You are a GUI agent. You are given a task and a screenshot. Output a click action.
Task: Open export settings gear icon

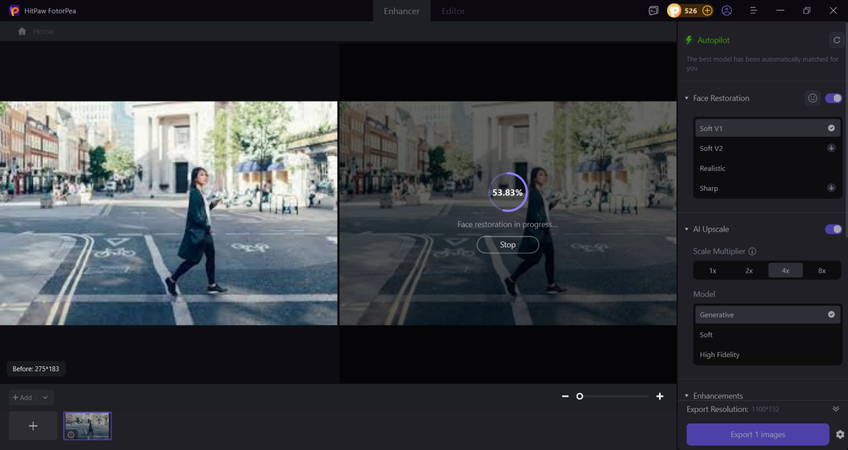pos(840,434)
